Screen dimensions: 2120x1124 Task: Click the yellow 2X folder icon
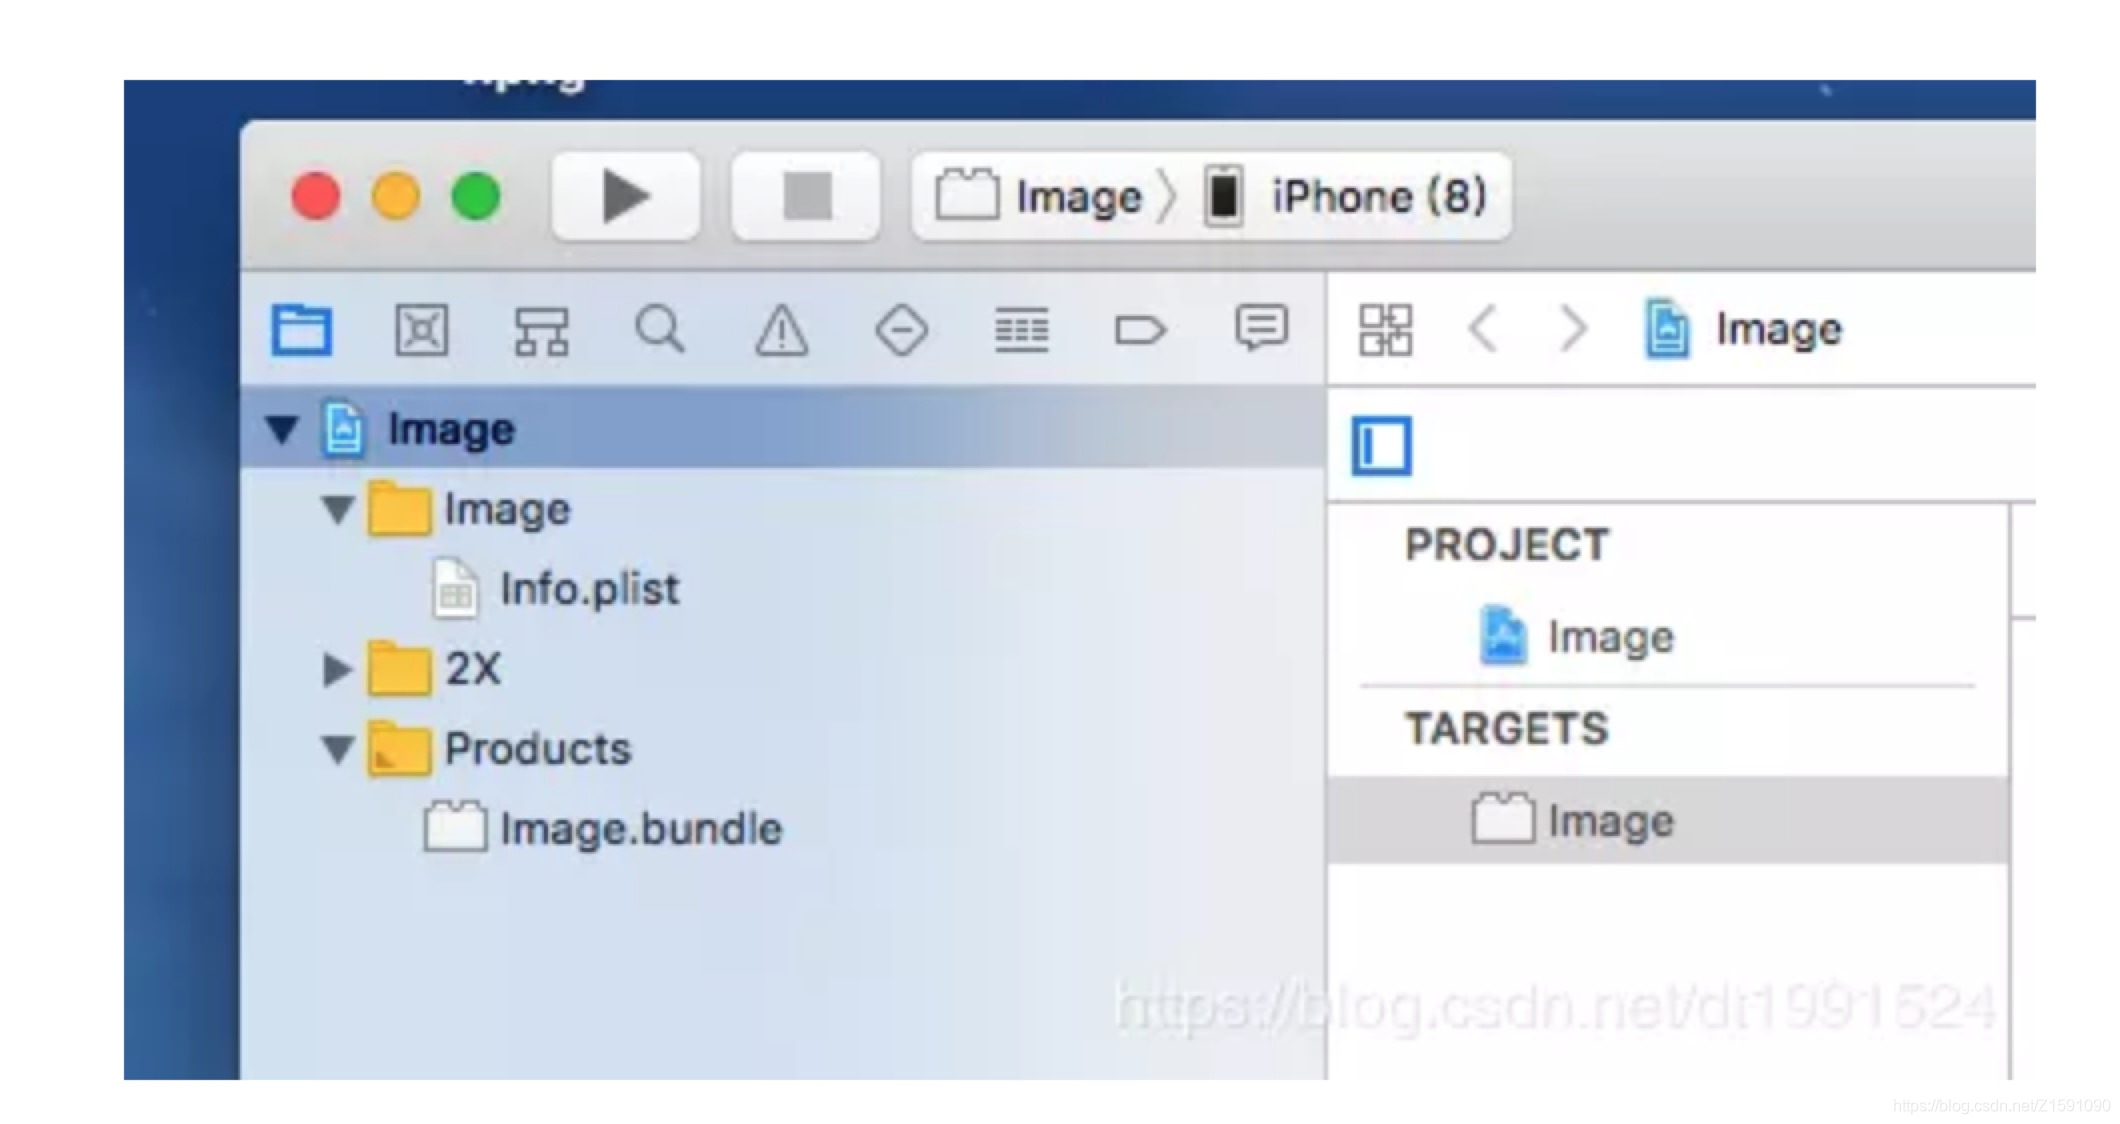[x=399, y=668]
